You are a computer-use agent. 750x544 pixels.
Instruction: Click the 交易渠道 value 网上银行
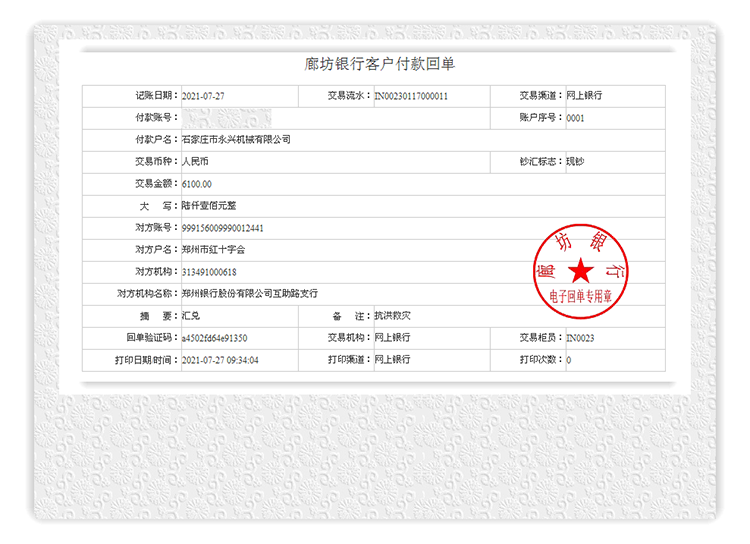tap(584, 96)
